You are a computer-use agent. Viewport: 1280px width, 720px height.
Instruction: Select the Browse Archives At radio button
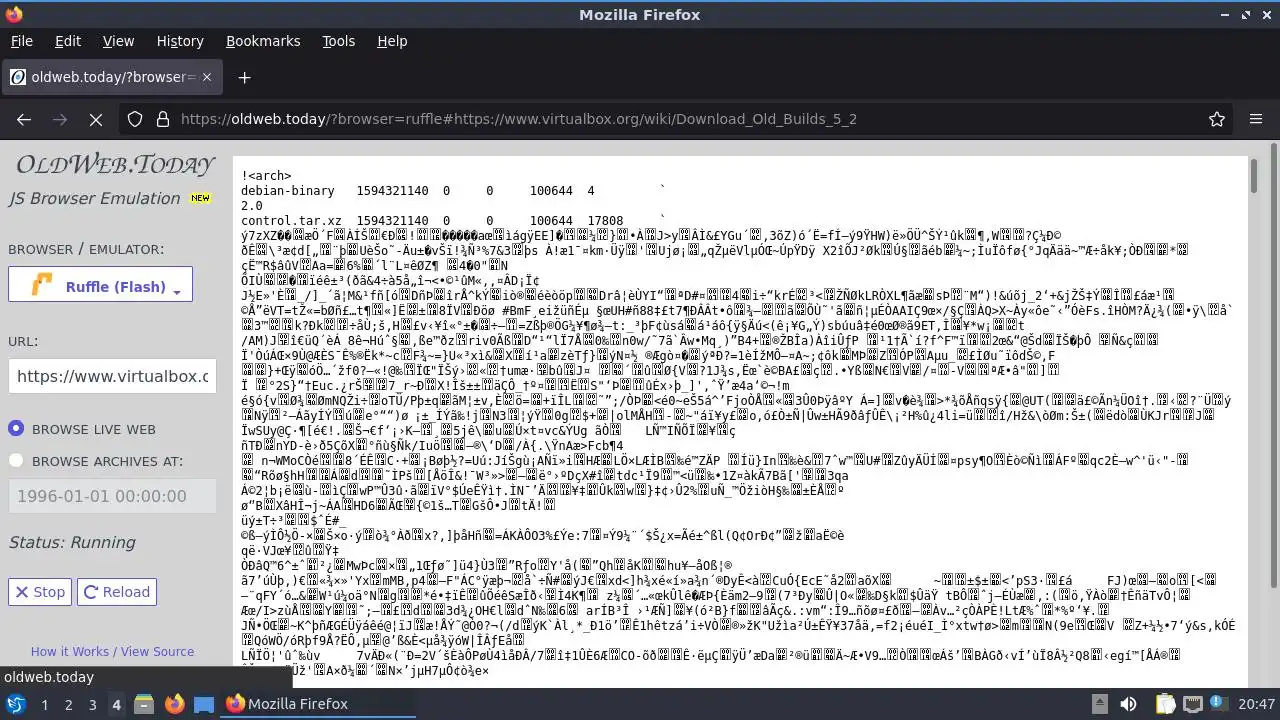click(x=16, y=461)
